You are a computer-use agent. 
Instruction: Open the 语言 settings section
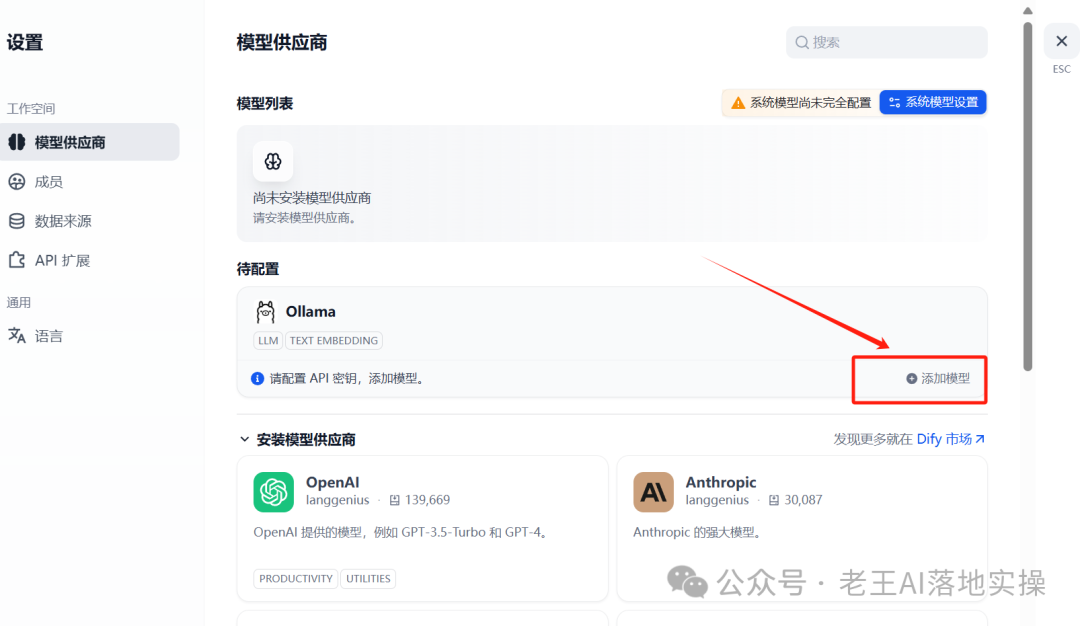[47, 335]
